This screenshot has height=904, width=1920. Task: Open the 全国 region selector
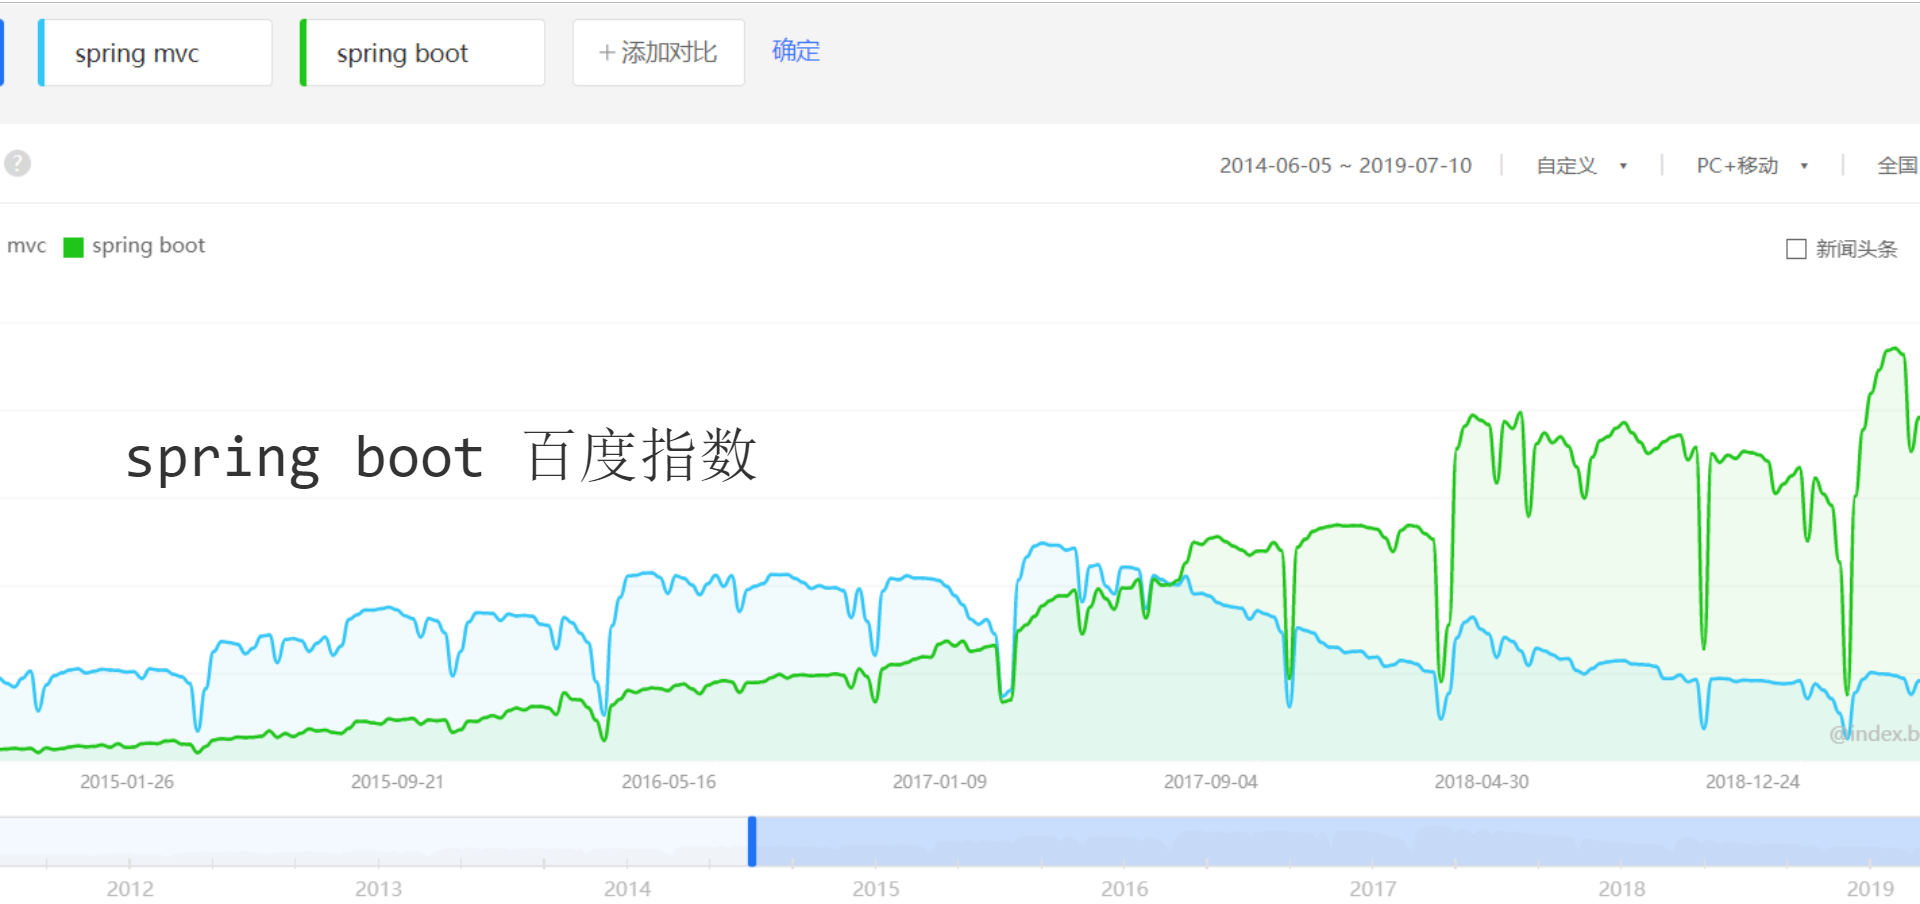(x=1896, y=166)
